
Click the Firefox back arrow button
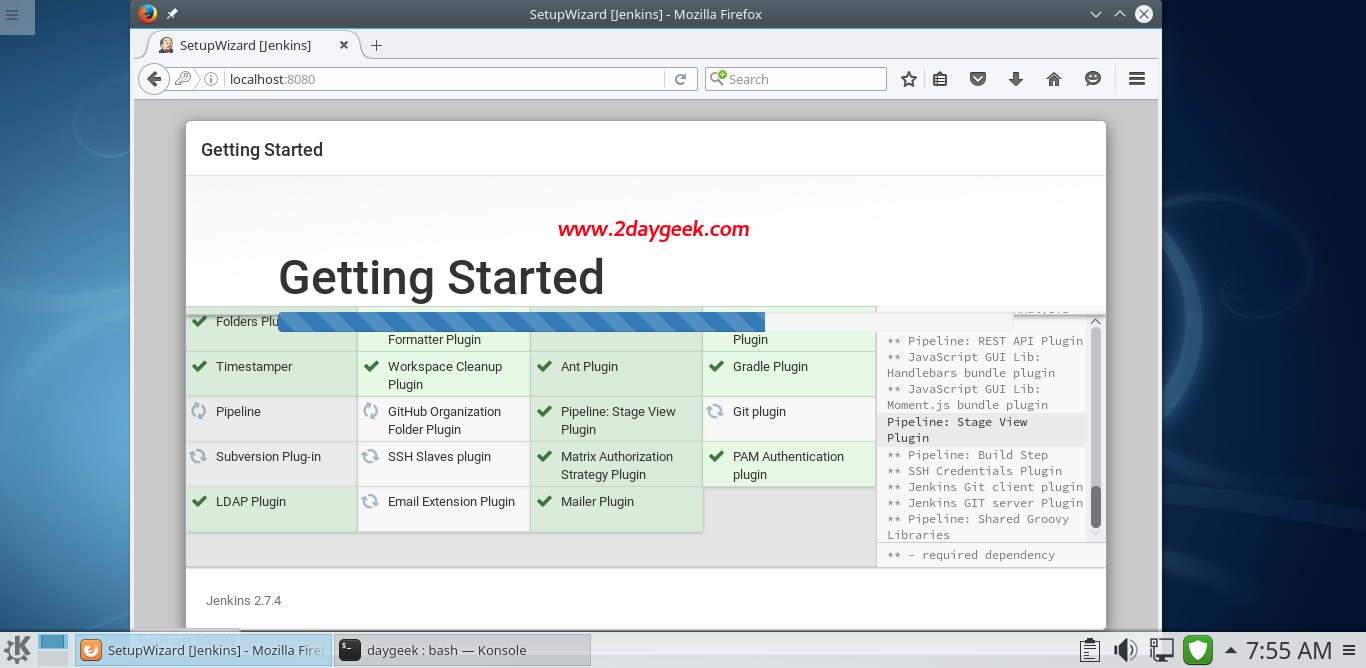click(153, 79)
